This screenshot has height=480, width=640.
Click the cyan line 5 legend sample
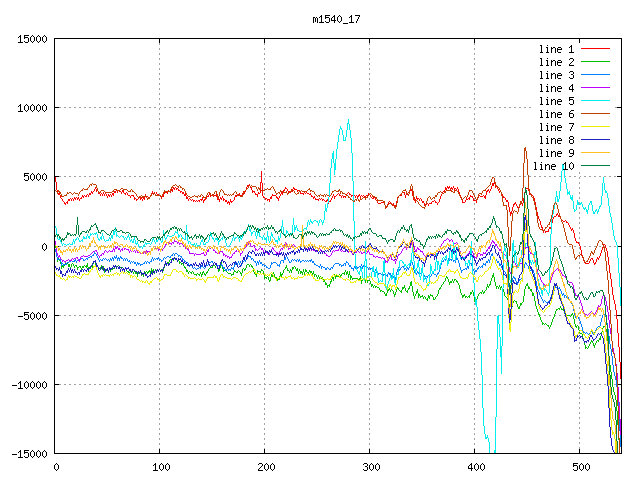click(595, 101)
